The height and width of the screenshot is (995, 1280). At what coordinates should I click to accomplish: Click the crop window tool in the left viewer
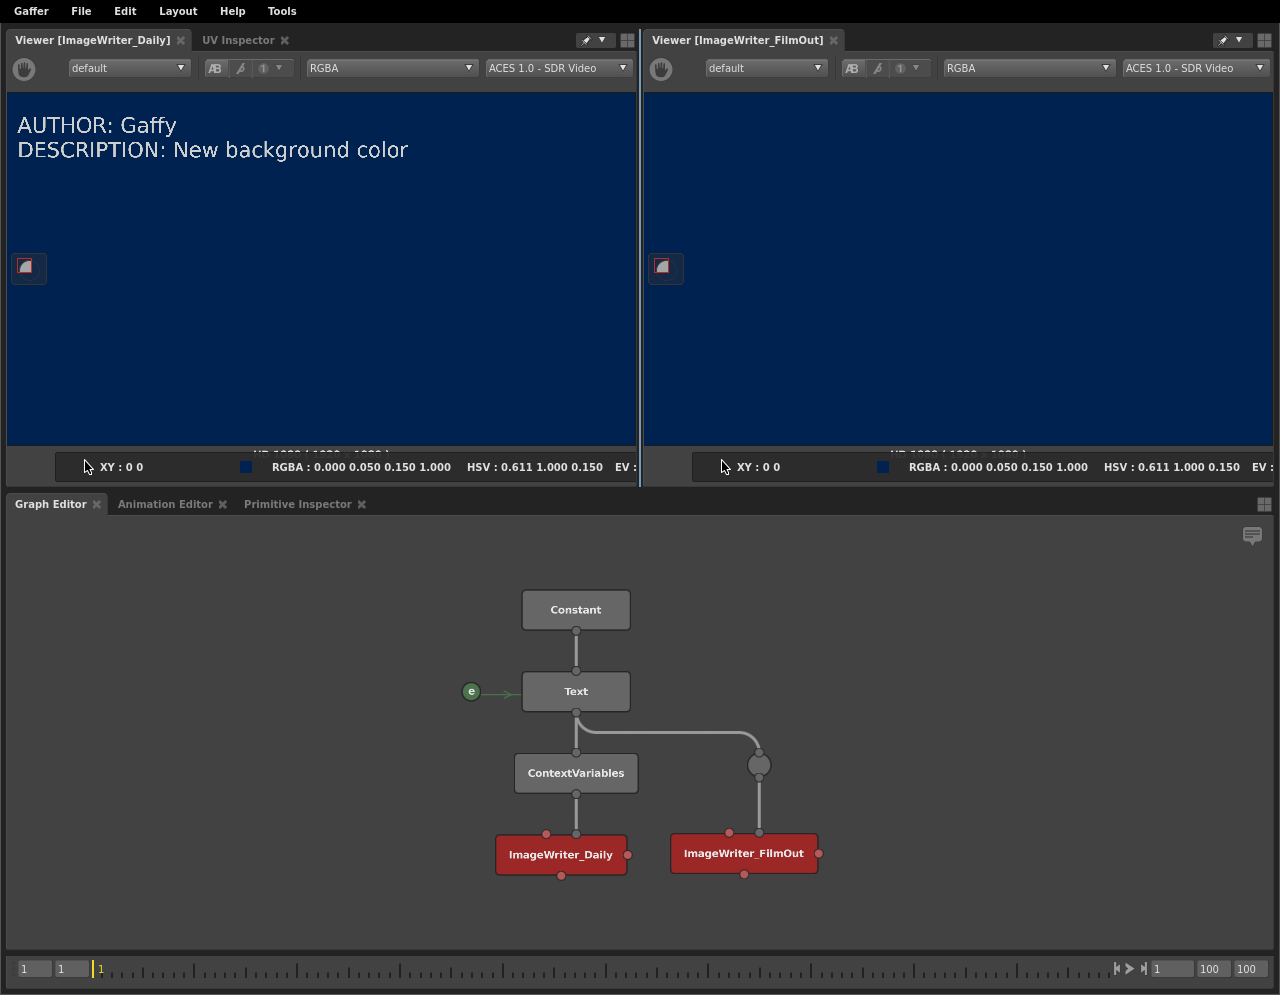coord(26,267)
